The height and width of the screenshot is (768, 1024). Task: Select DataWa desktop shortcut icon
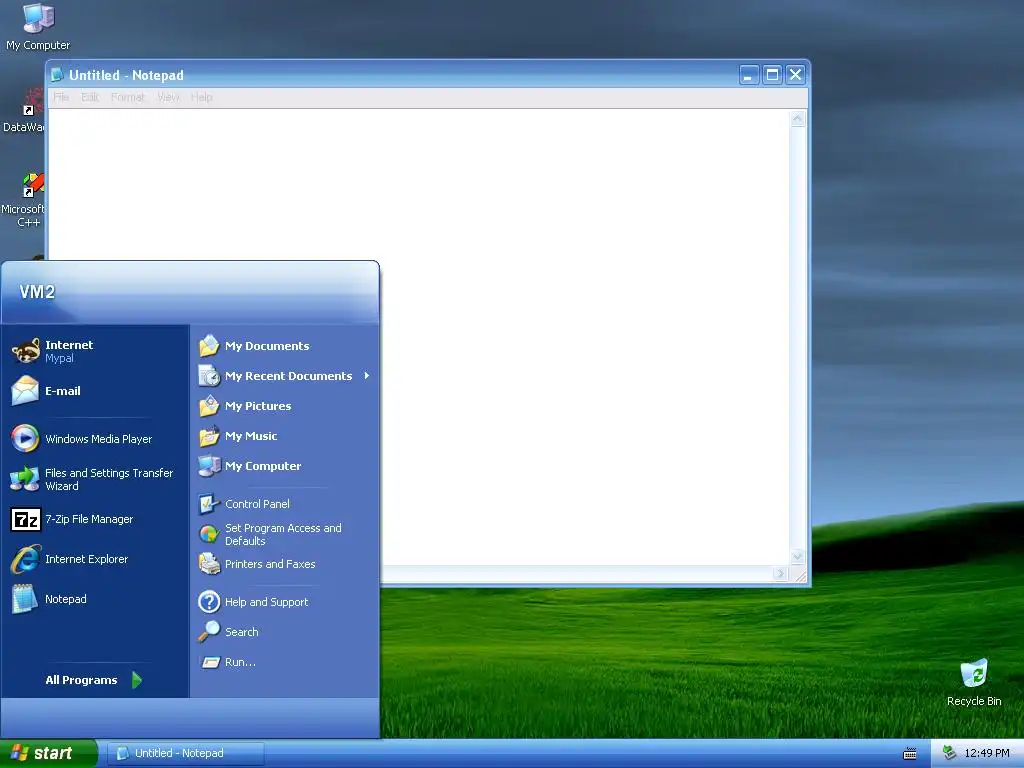pyautogui.click(x=33, y=103)
